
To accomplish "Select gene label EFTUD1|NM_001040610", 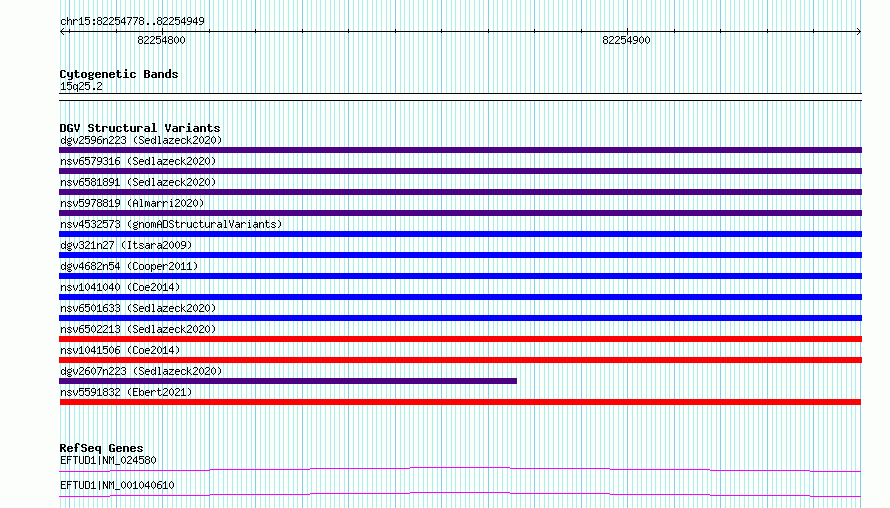I will 117,485.
